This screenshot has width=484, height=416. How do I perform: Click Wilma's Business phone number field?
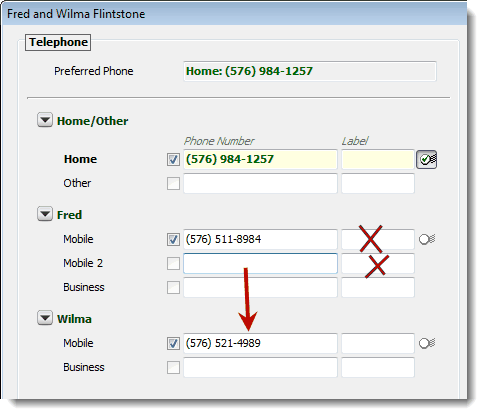(x=260, y=367)
